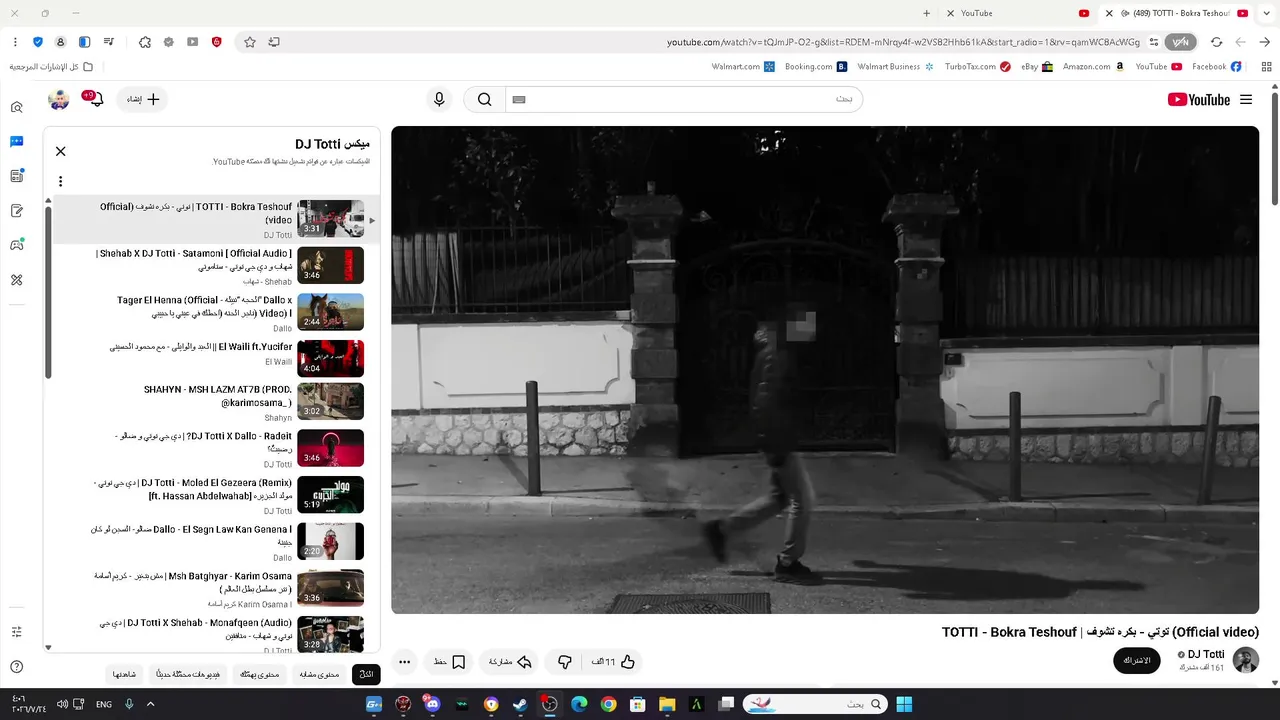1280x720 pixels.
Task: Open more actions menu beside the save button
Action: point(404,661)
